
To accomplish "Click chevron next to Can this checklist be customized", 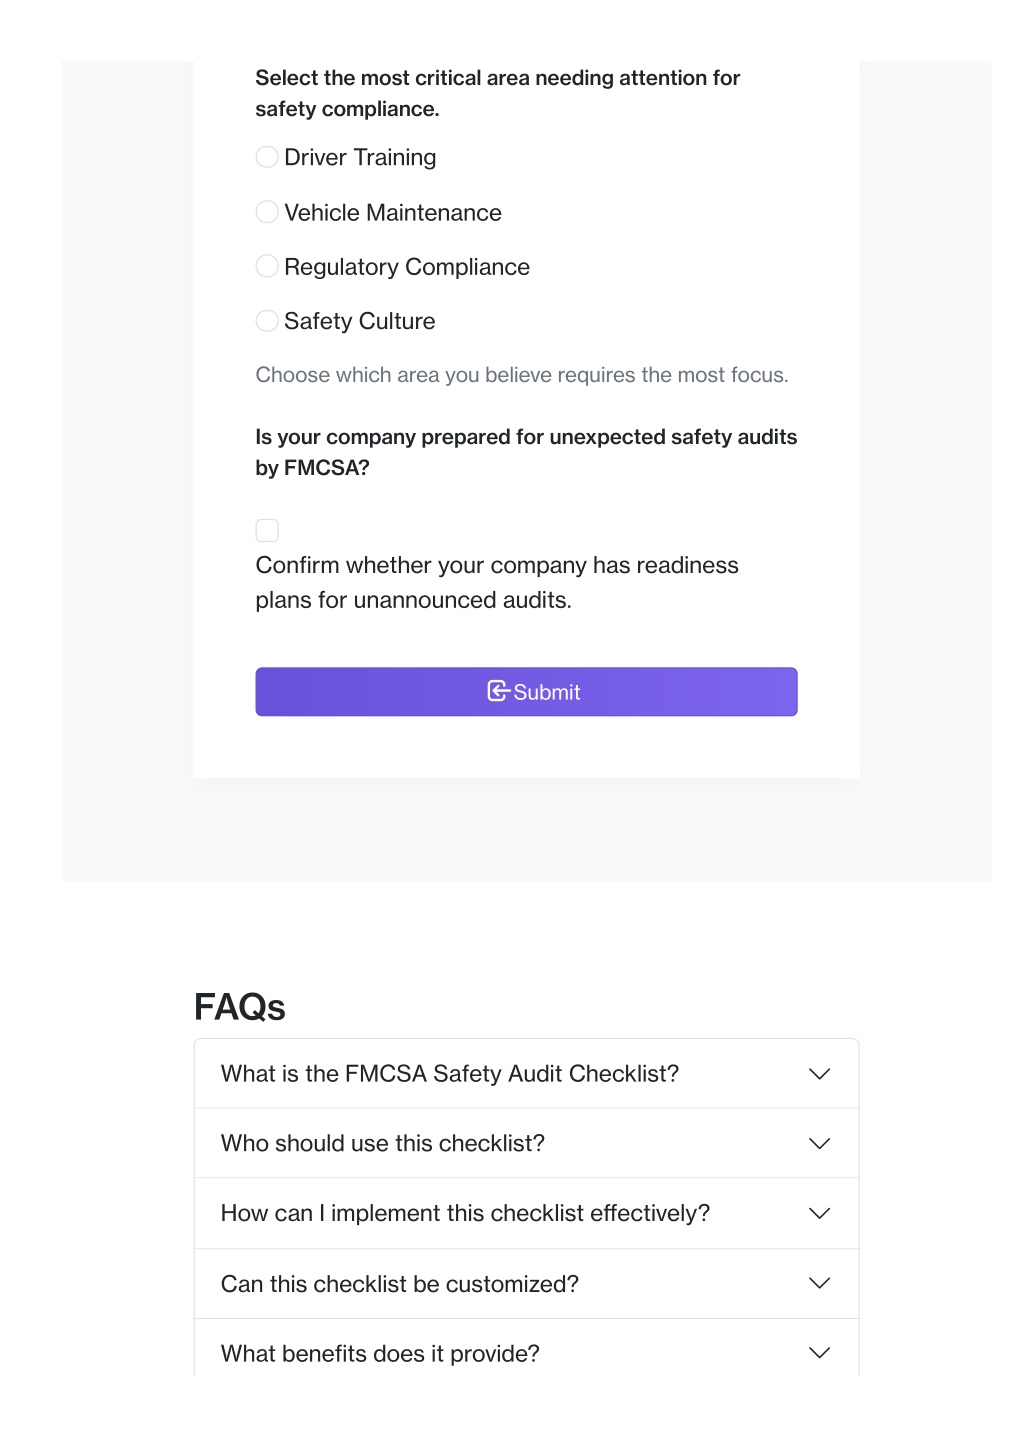I will (820, 1284).
